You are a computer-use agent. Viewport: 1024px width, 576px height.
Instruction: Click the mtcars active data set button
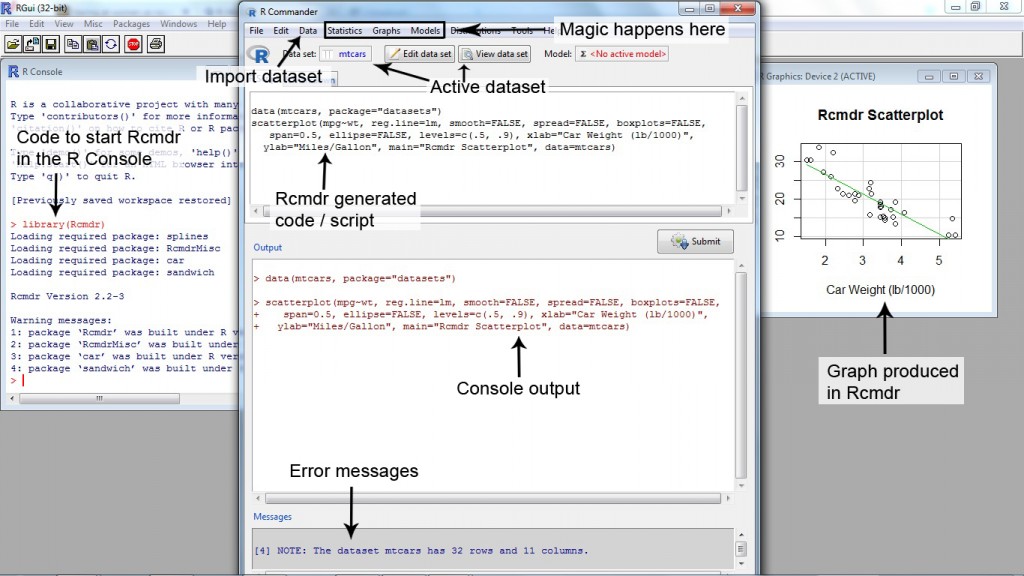pyautogui.click(x=345, y=54)
